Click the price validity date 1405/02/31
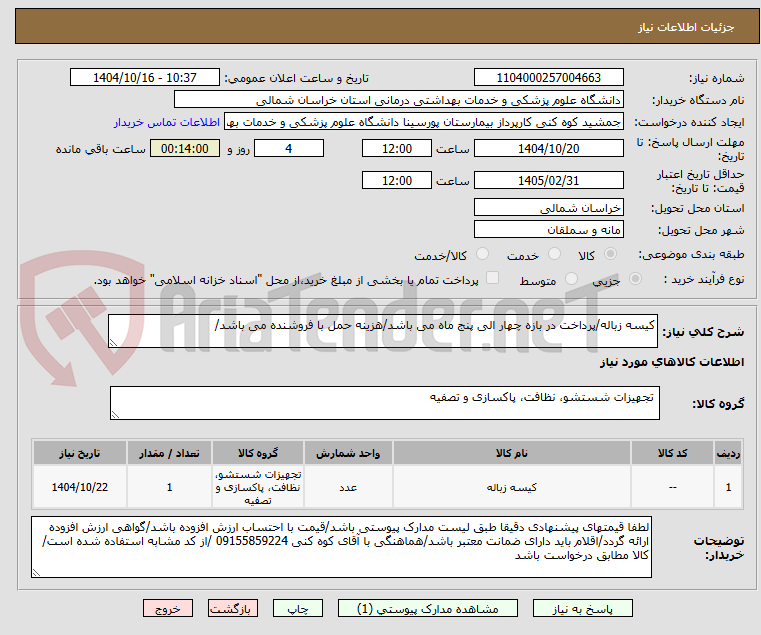The width and height of the screenshot is (761, 635). click(x=548, y=181)
